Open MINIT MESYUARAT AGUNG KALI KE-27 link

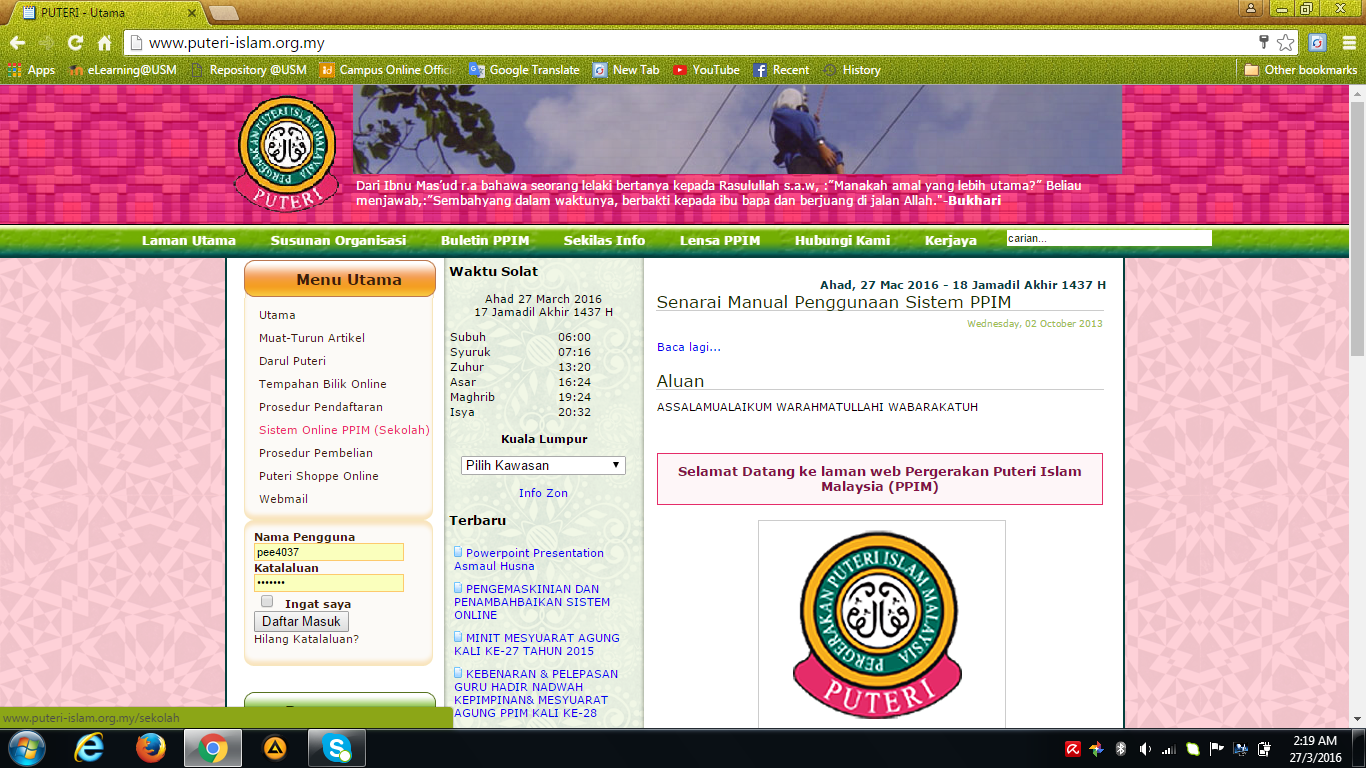click(537, 644)
